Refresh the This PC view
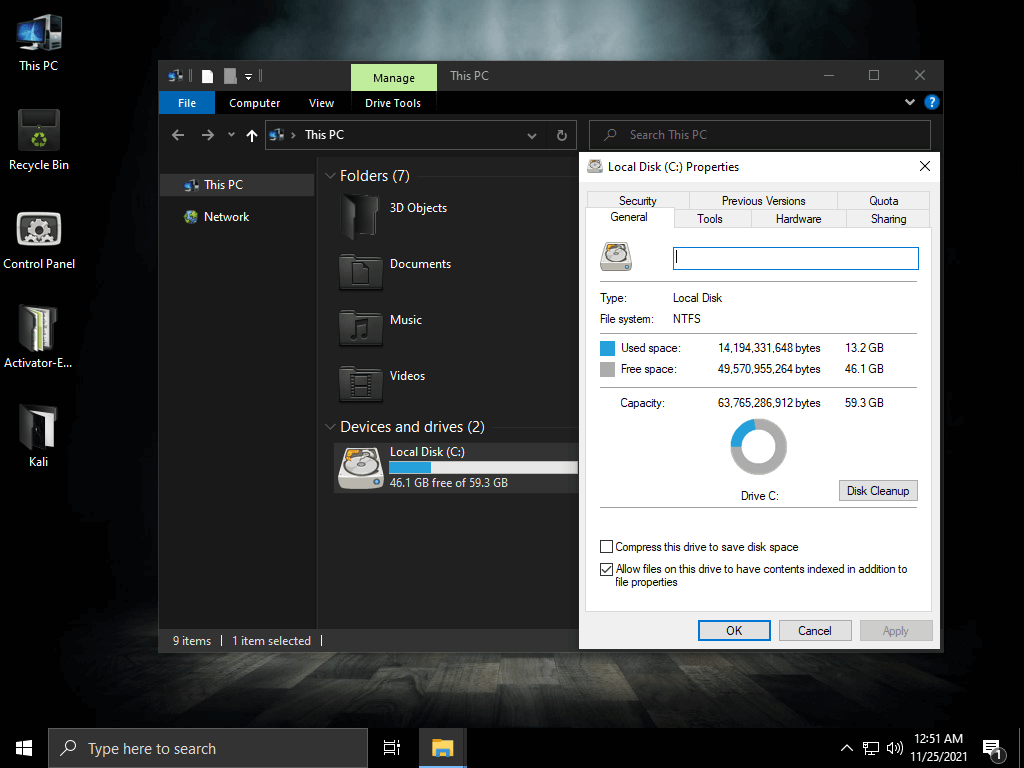1024x768 pixels. pos(562,135)
